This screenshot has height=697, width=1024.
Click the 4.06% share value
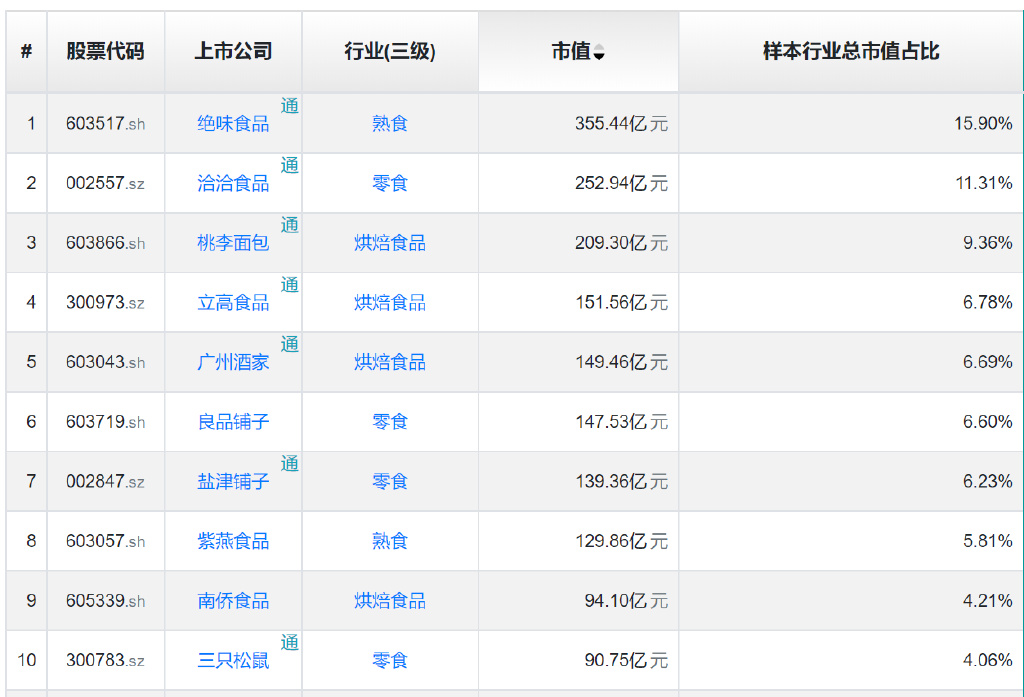[x=987, y=660]
